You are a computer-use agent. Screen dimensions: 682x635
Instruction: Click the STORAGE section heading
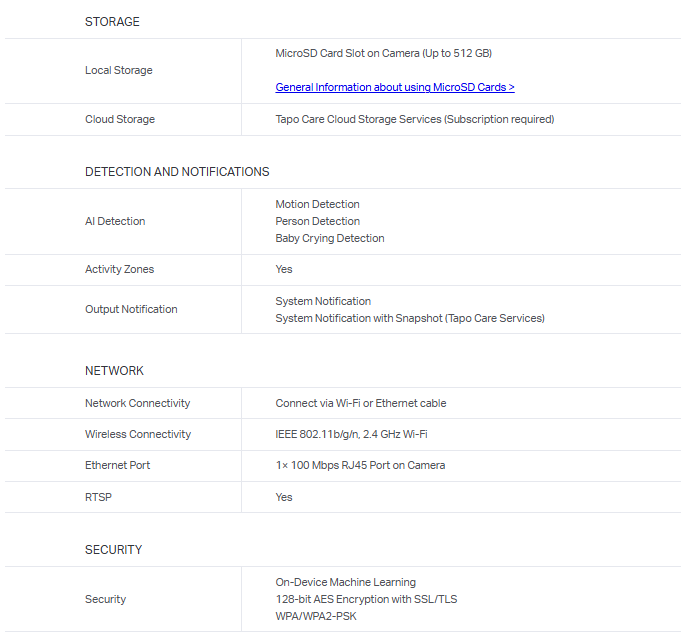112,22
